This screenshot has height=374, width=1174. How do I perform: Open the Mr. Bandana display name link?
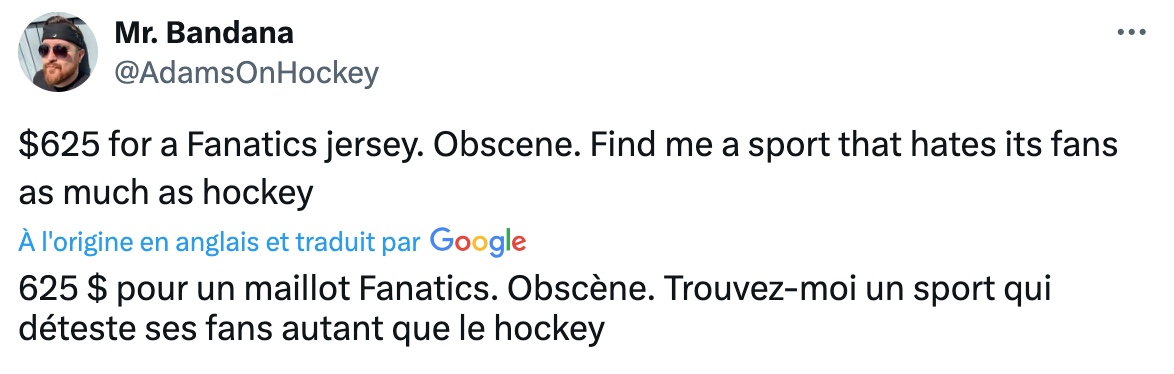(x=204, y=32)
